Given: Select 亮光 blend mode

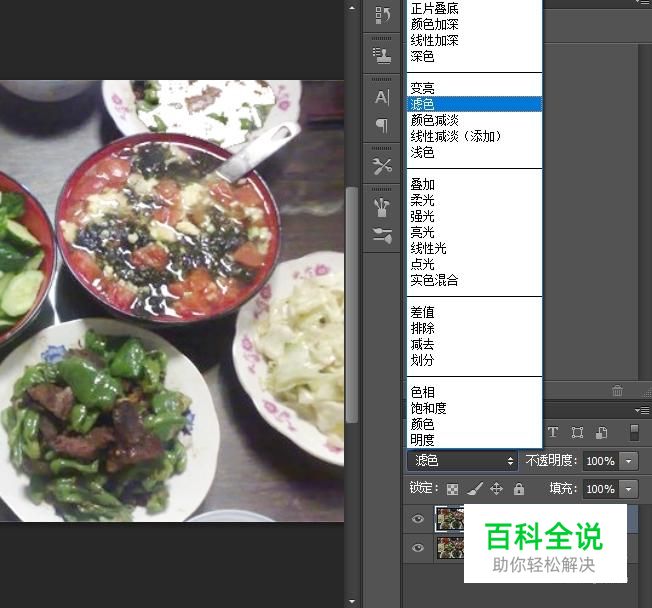Looking at the screenshot, I should [x=474, y=232].
